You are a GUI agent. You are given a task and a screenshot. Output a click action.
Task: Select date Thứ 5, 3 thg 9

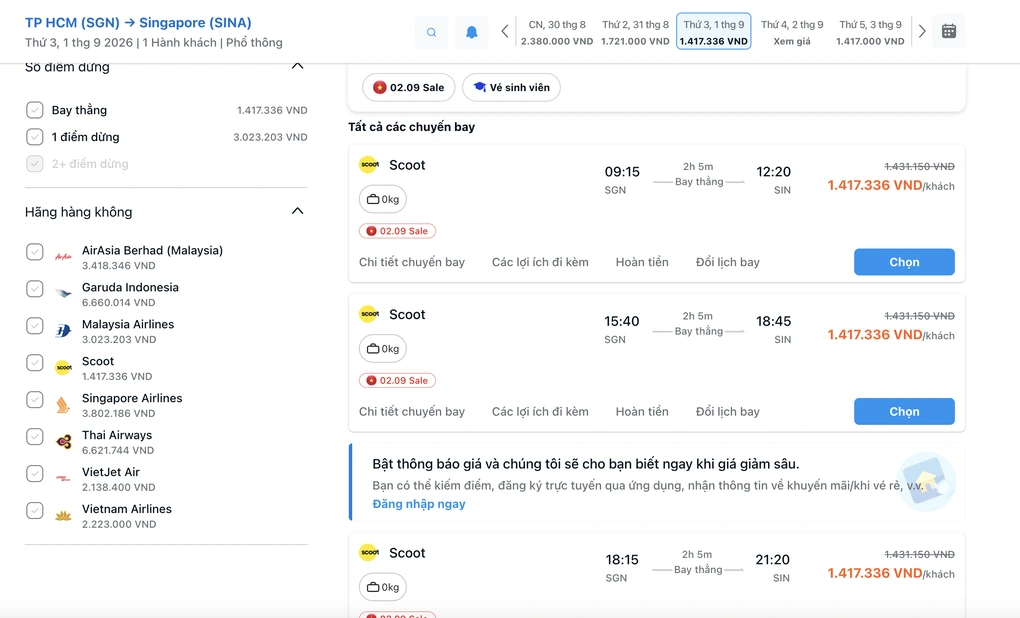(x=870, y=32)
